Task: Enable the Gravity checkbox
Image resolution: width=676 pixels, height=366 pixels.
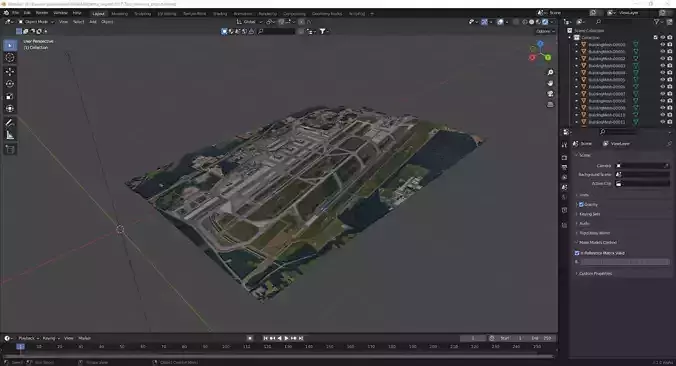Action: (581, 204)
